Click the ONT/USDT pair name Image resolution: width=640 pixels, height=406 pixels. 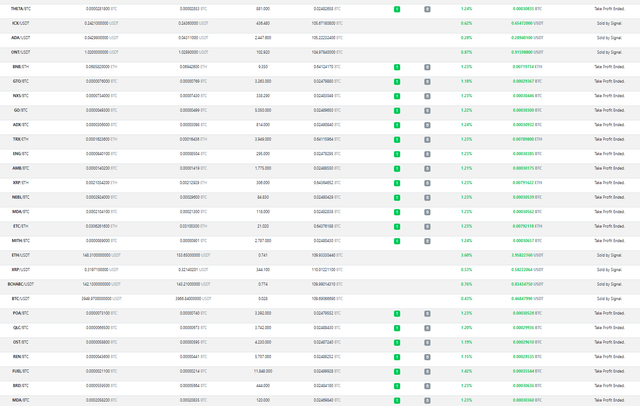click(x=20, y=52)
